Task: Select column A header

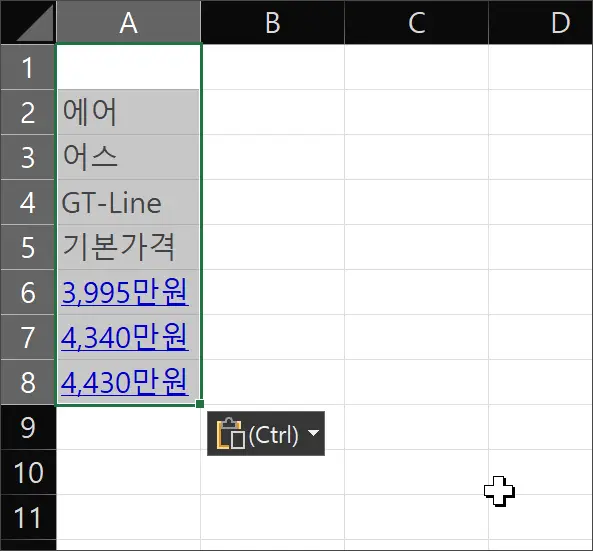Action: pyautogui.click(x=128, y=22)
